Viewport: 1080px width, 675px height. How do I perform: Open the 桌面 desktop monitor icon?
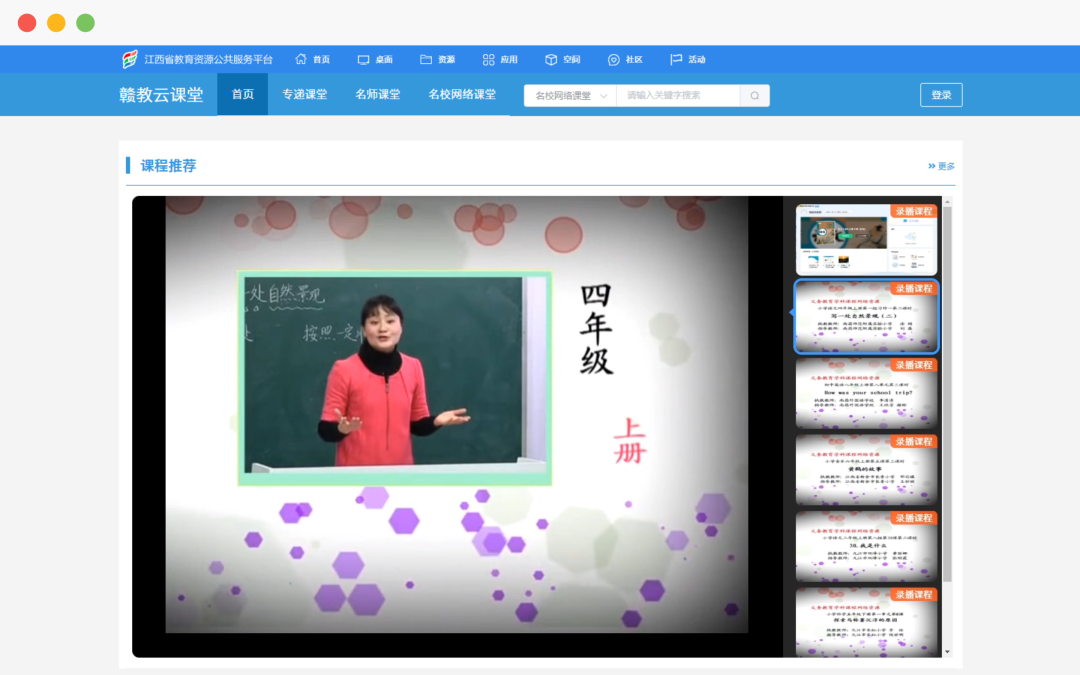(x=363, y=59)
